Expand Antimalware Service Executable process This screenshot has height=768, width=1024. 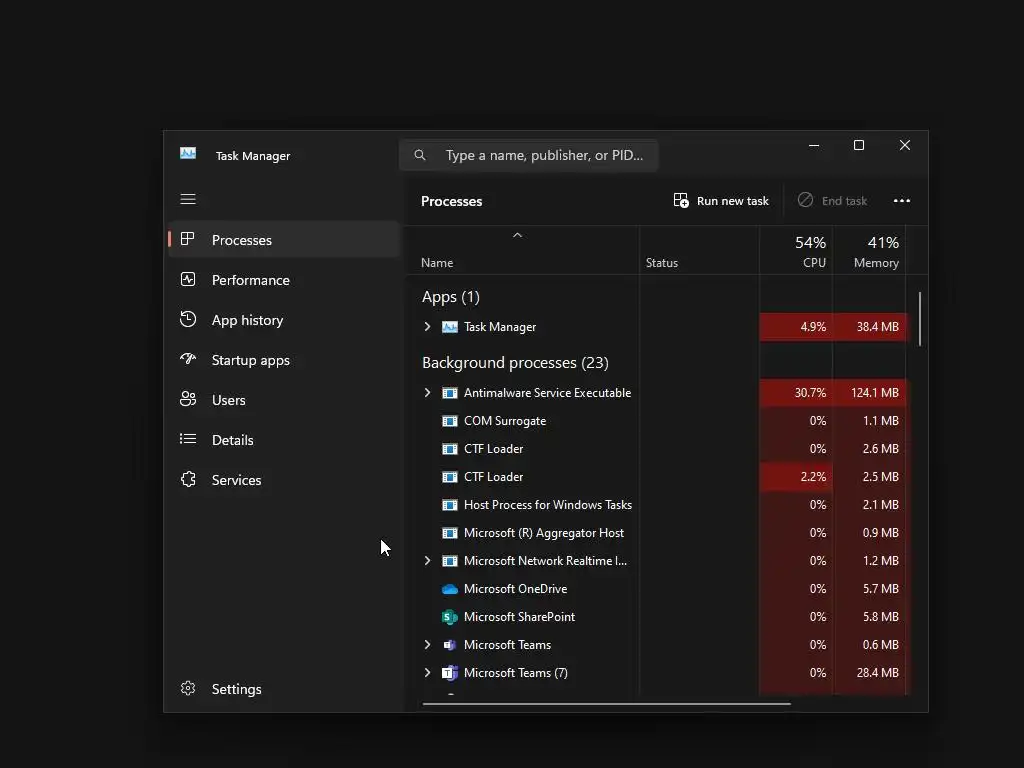pos(427,392)
